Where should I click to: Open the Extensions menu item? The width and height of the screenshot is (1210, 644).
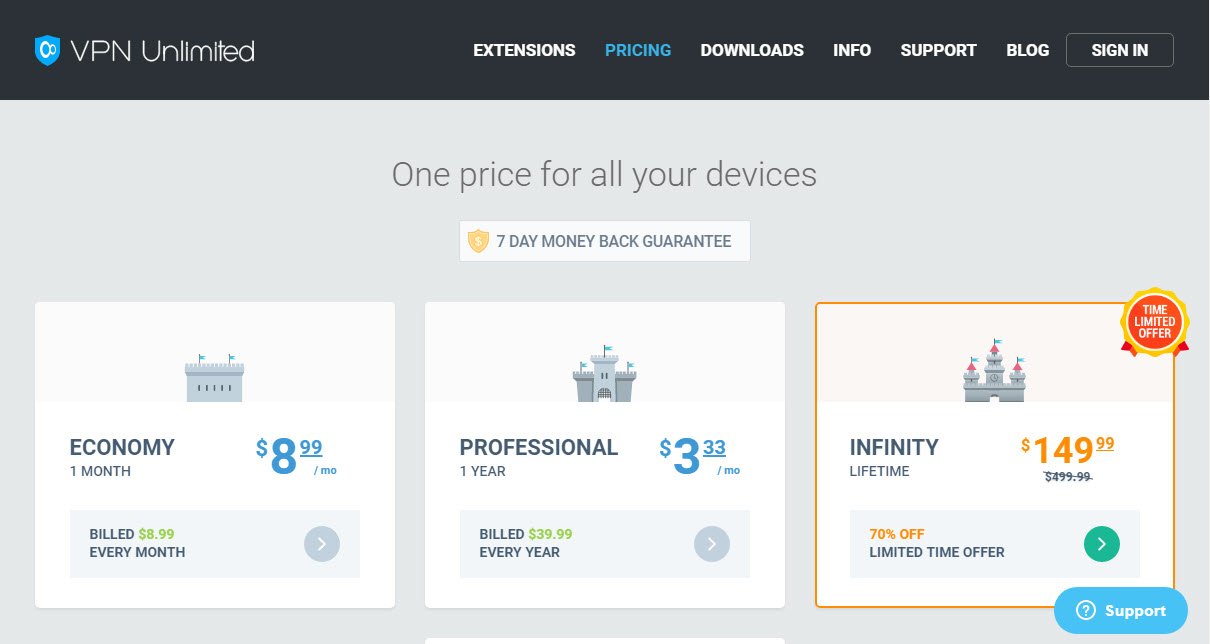(524, 50)
